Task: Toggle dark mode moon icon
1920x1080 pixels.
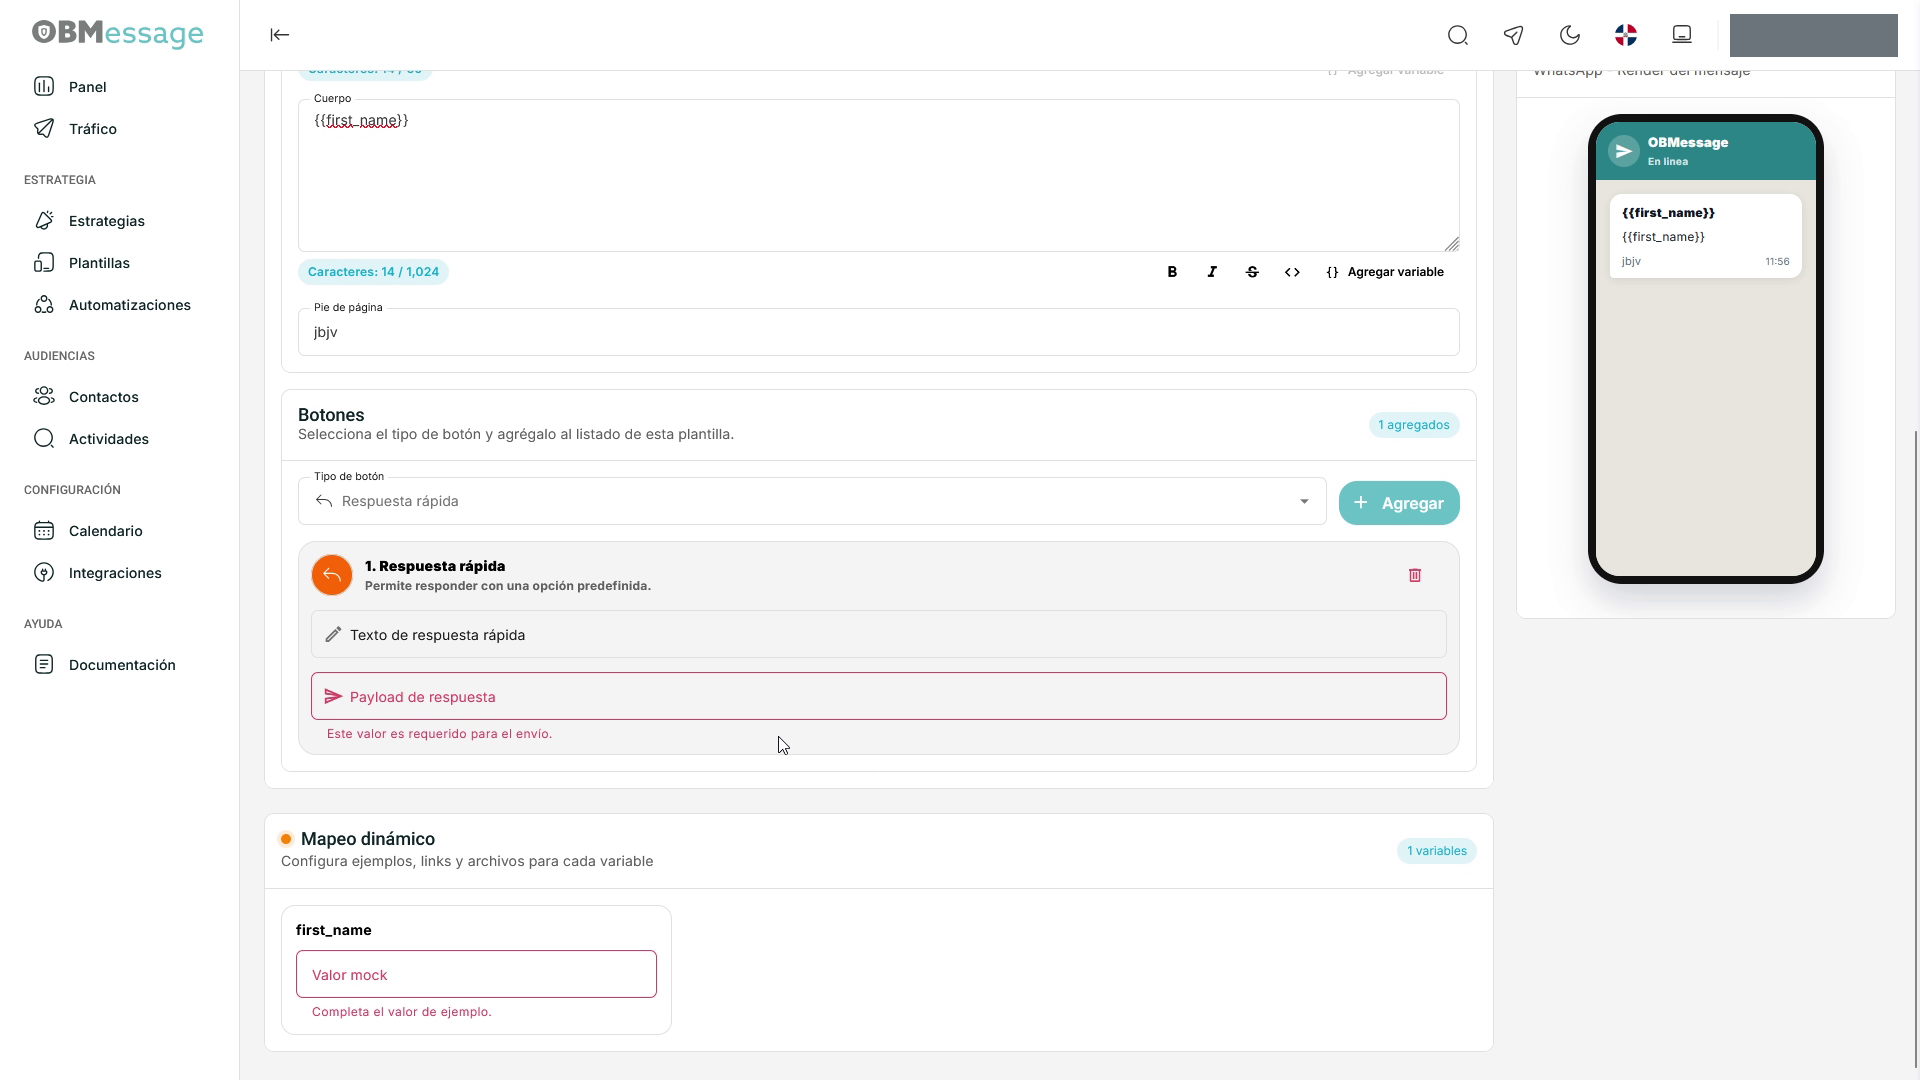Action: (1570, 35)
